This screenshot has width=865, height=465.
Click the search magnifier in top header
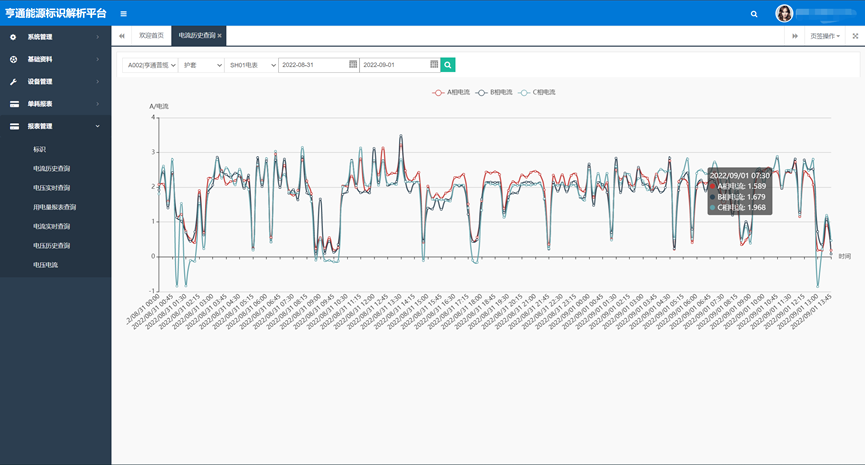coord(754,14)
